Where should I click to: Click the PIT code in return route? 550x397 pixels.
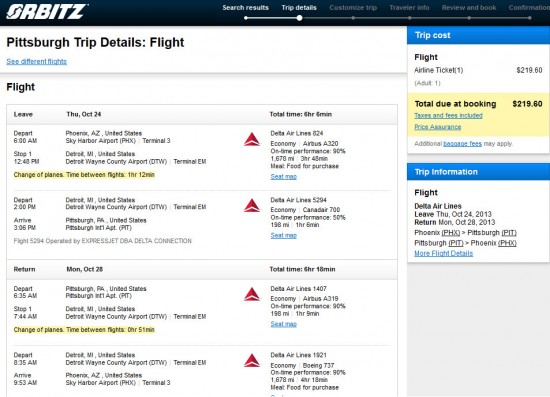click(x=456, y=243)
